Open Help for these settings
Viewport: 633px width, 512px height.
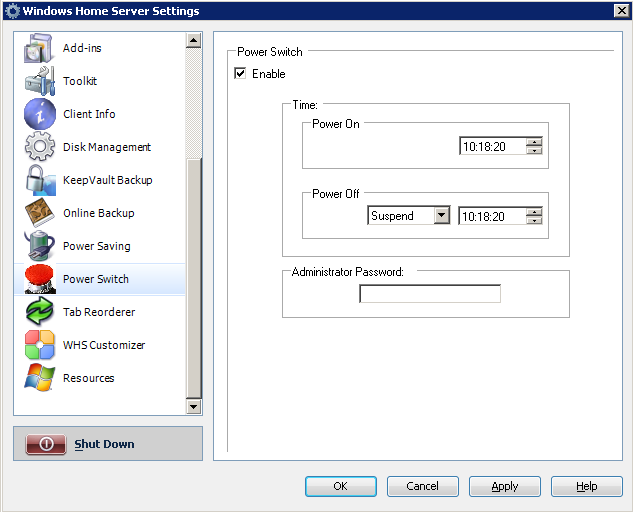click(x=587, y=486)
